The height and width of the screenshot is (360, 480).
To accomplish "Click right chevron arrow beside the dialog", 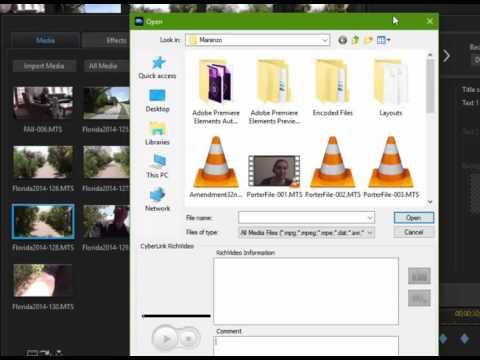I will point(446,56).
